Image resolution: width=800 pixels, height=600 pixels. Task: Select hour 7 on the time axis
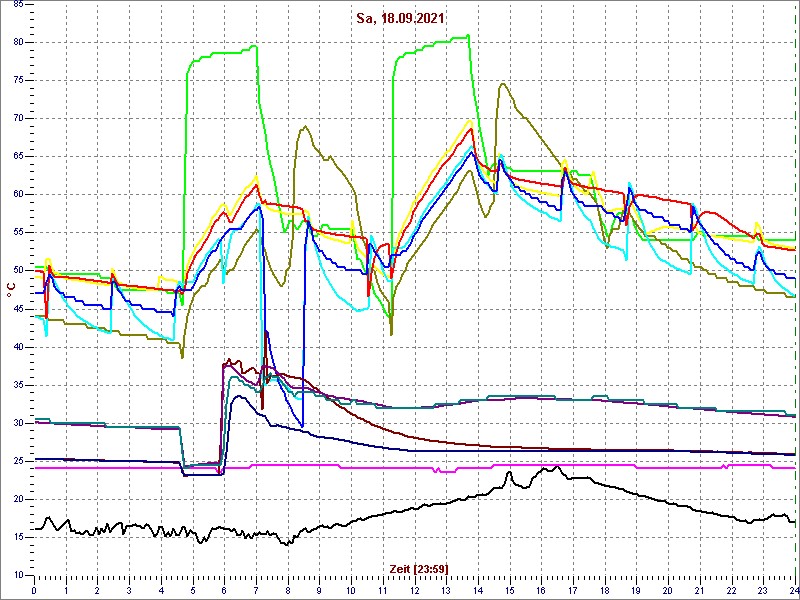(256, 590)
